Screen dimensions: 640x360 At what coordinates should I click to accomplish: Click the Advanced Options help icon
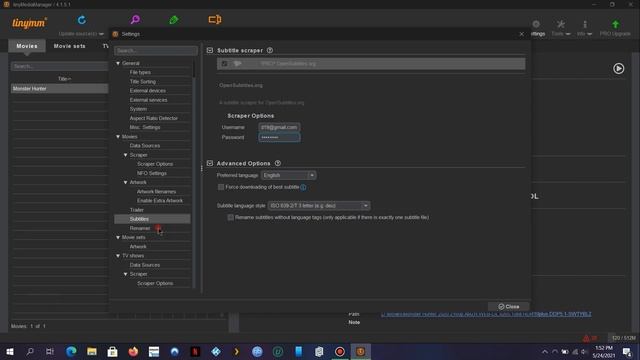[278, 163]
